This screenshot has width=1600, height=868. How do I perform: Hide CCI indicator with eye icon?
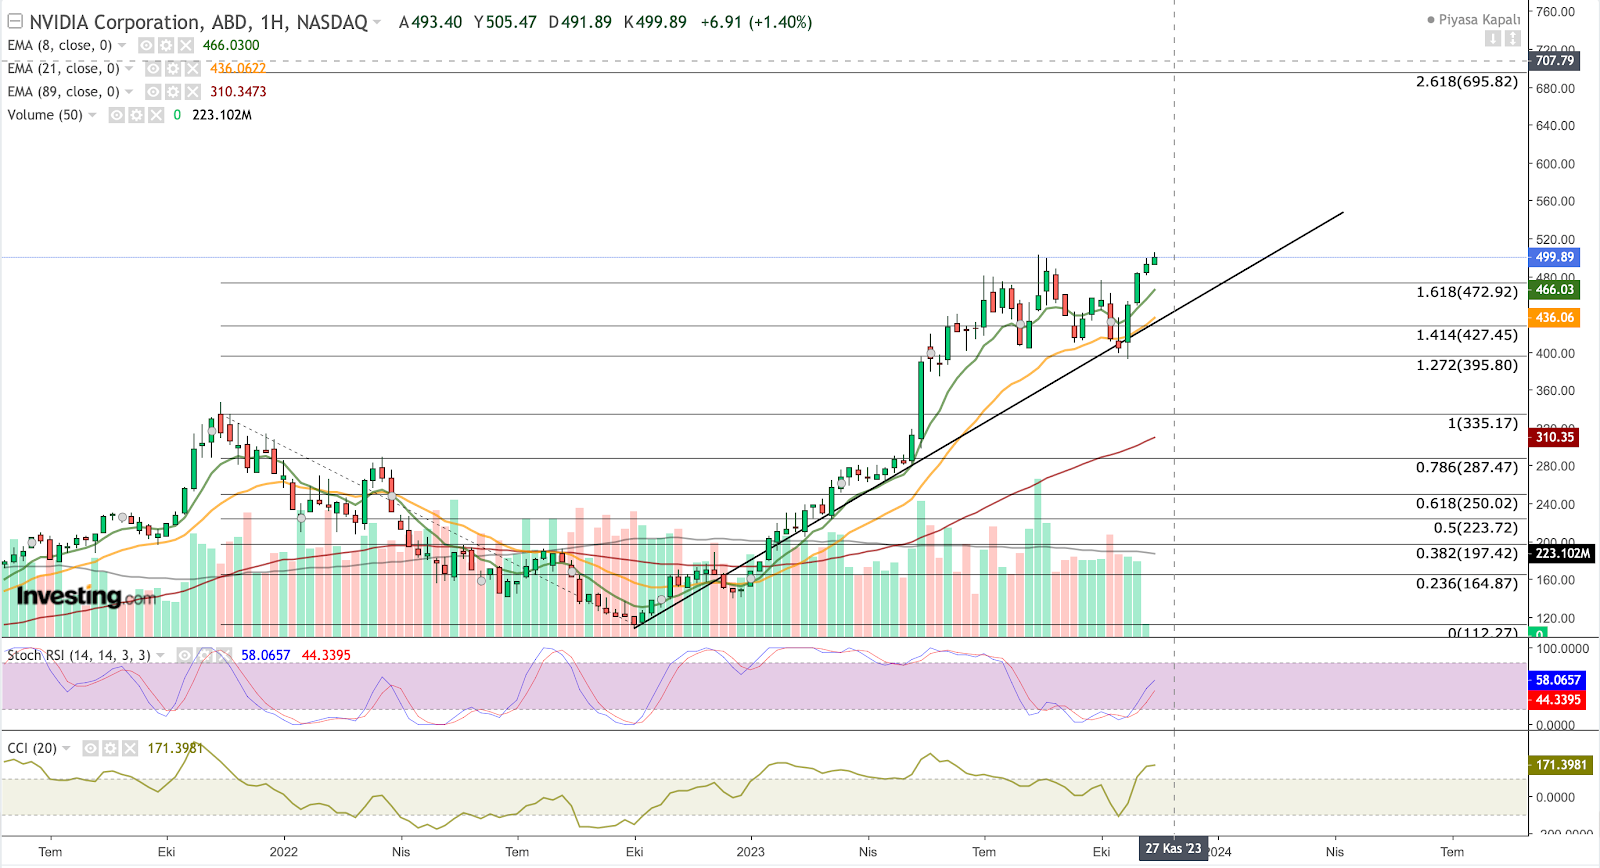(x=91, y=748)
